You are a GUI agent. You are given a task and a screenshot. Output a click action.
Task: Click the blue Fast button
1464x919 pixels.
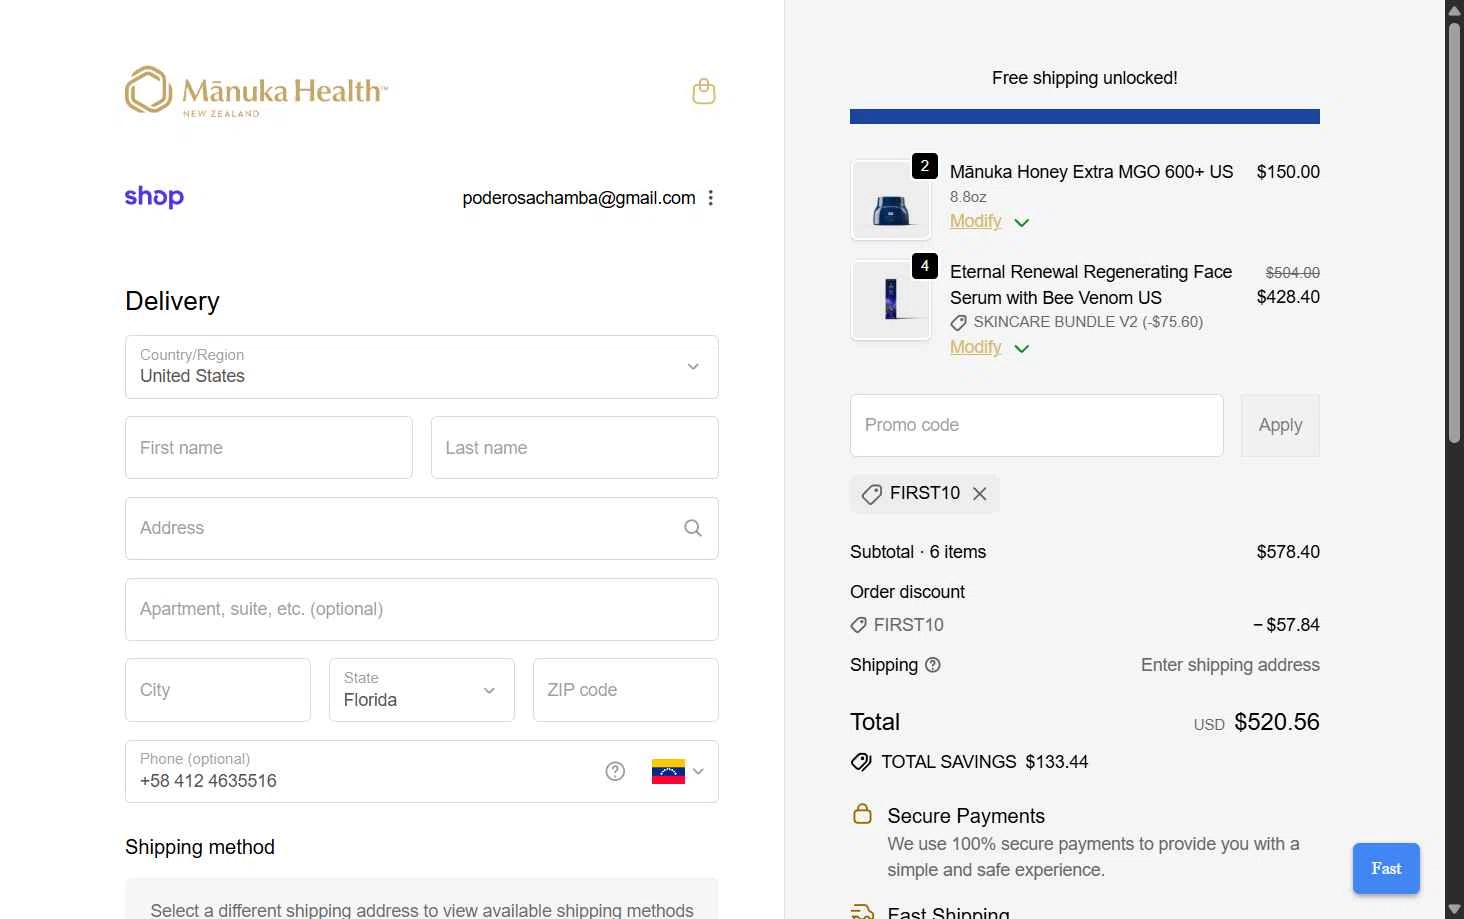[x=1386, y=868]
